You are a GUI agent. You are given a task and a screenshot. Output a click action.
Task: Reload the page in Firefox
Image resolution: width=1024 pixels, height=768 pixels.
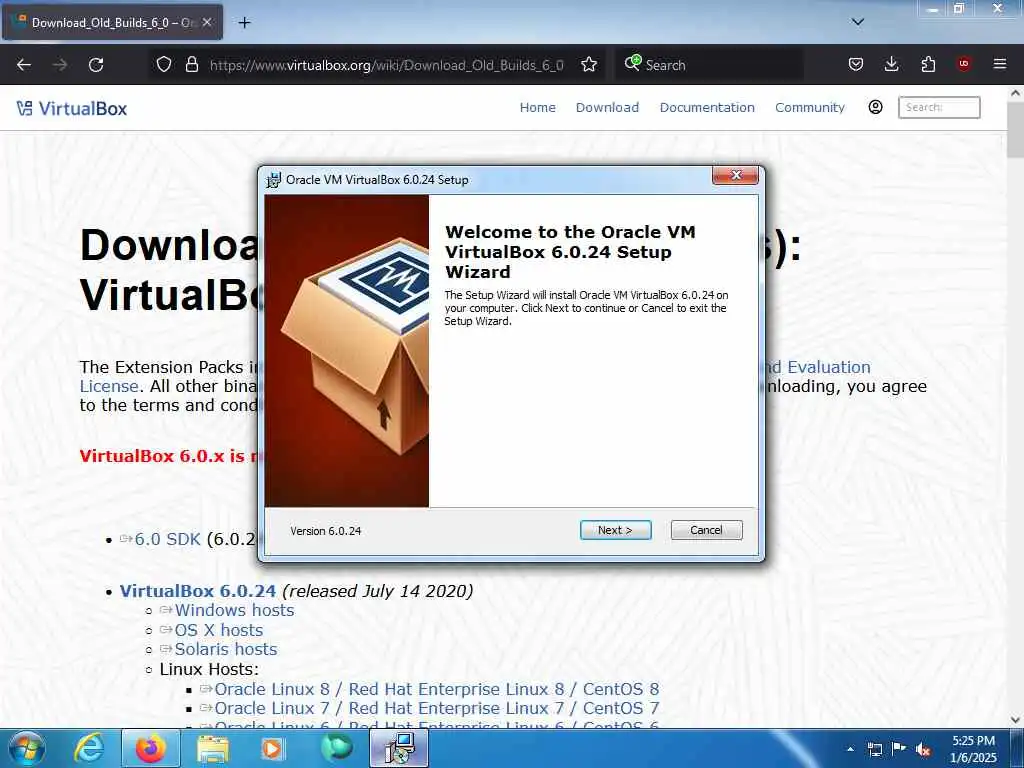coord(96,65)
